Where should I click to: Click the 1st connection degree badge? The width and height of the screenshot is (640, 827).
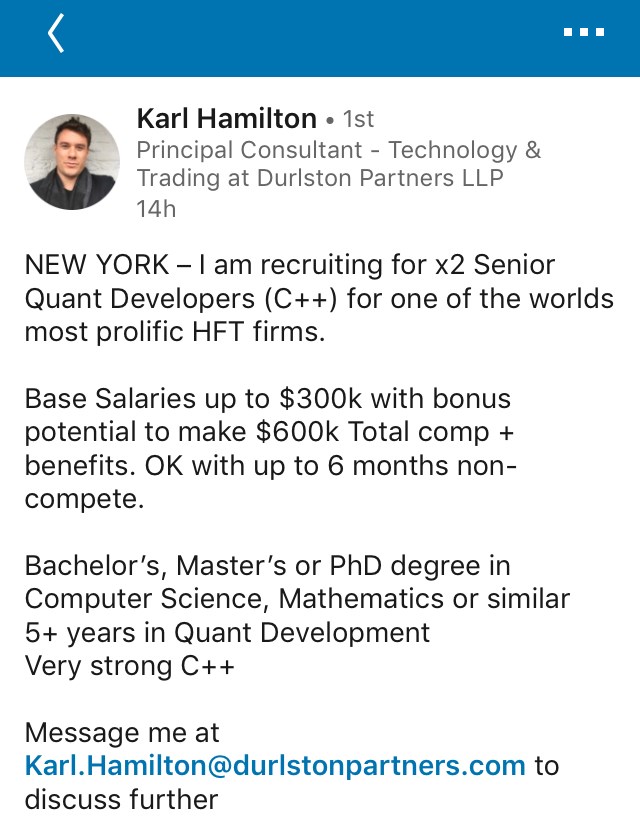click(358, 120)
